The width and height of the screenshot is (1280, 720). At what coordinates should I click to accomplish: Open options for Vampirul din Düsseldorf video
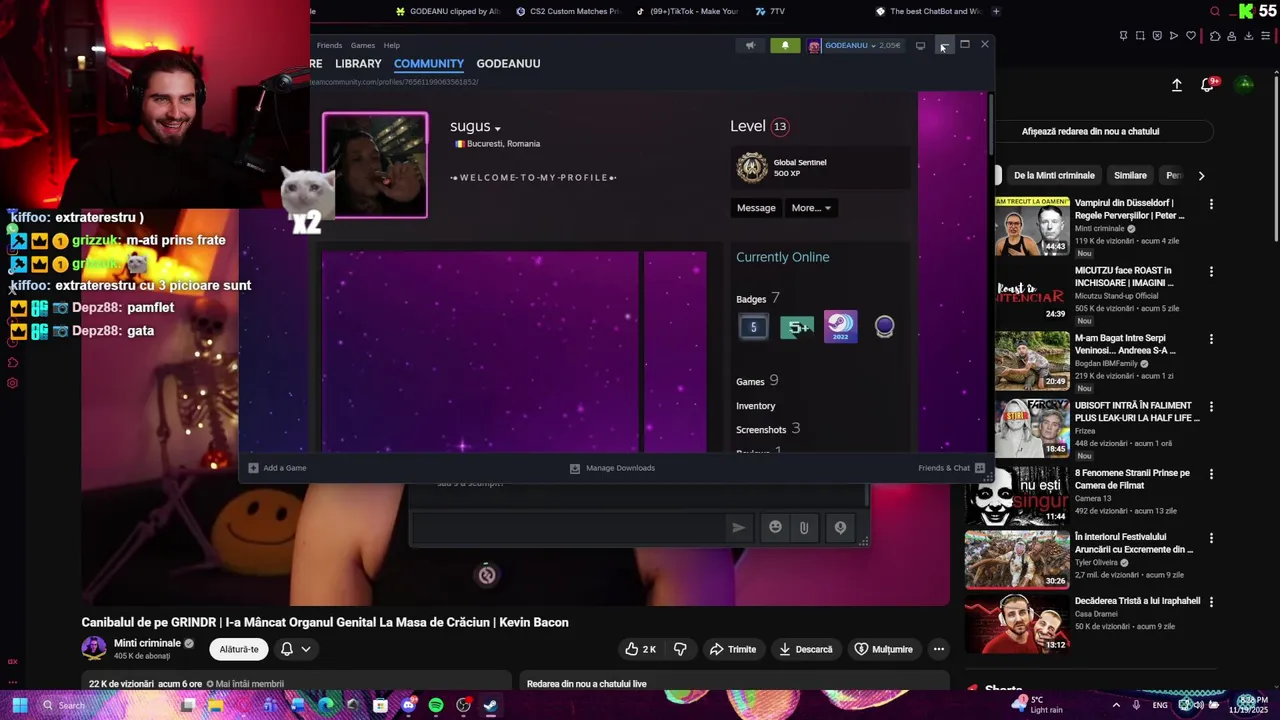[x=1211, y=204]
